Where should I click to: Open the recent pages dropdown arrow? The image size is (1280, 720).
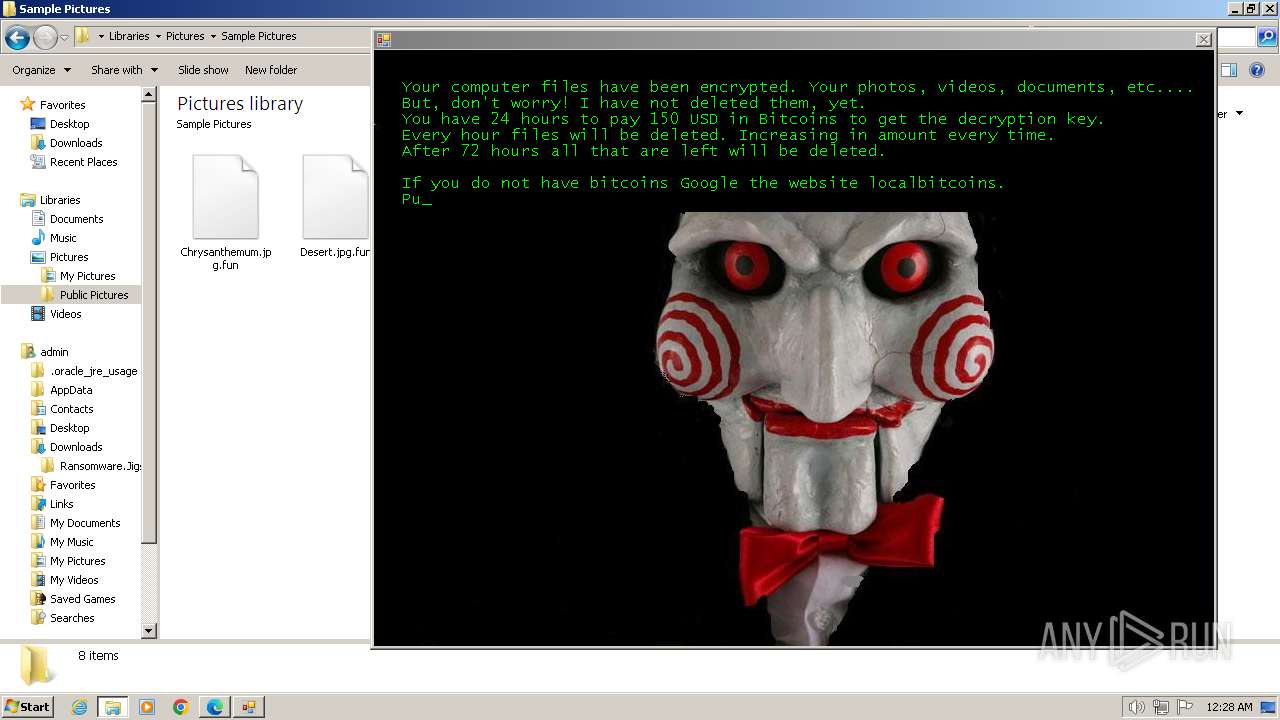[64, 38]
